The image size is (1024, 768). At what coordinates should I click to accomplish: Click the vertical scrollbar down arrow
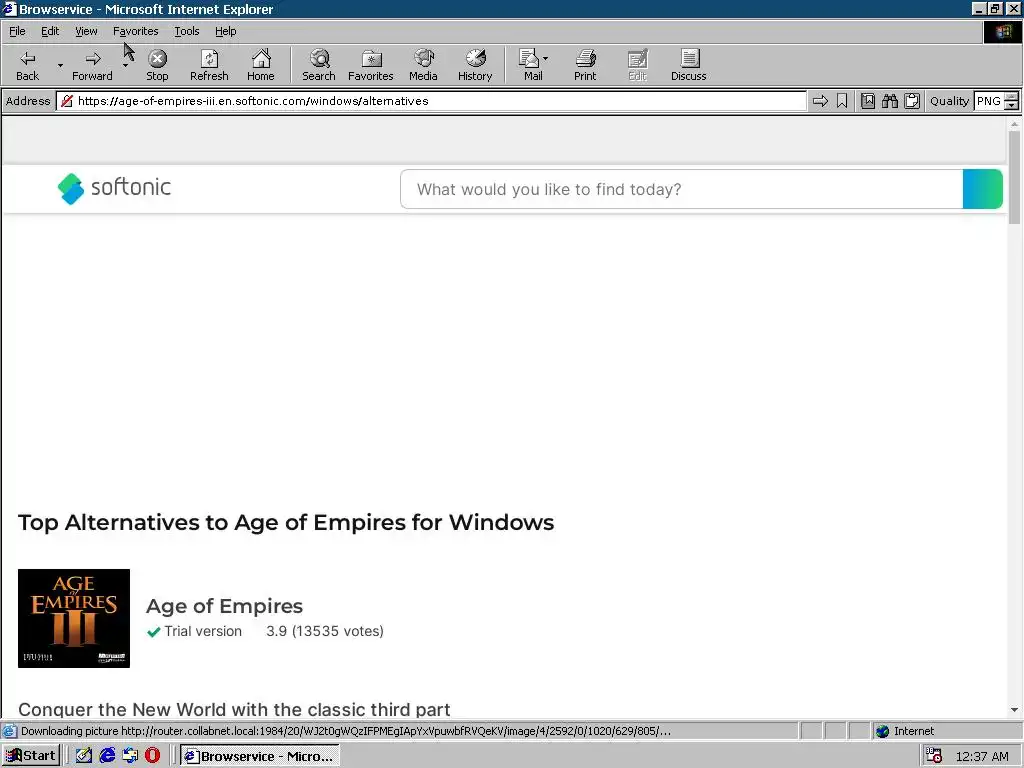pos(1014,710)
